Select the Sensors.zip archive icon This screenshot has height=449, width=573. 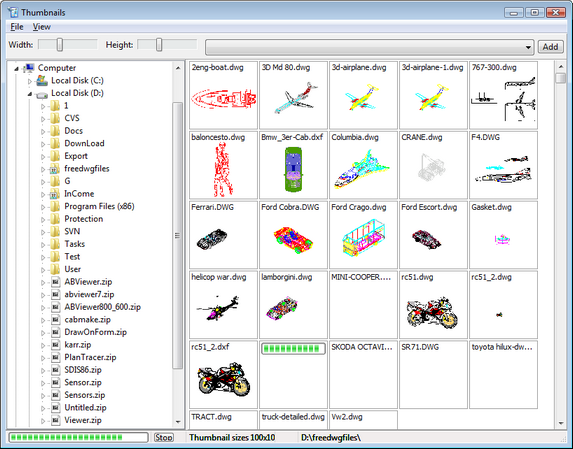point(55,395)
